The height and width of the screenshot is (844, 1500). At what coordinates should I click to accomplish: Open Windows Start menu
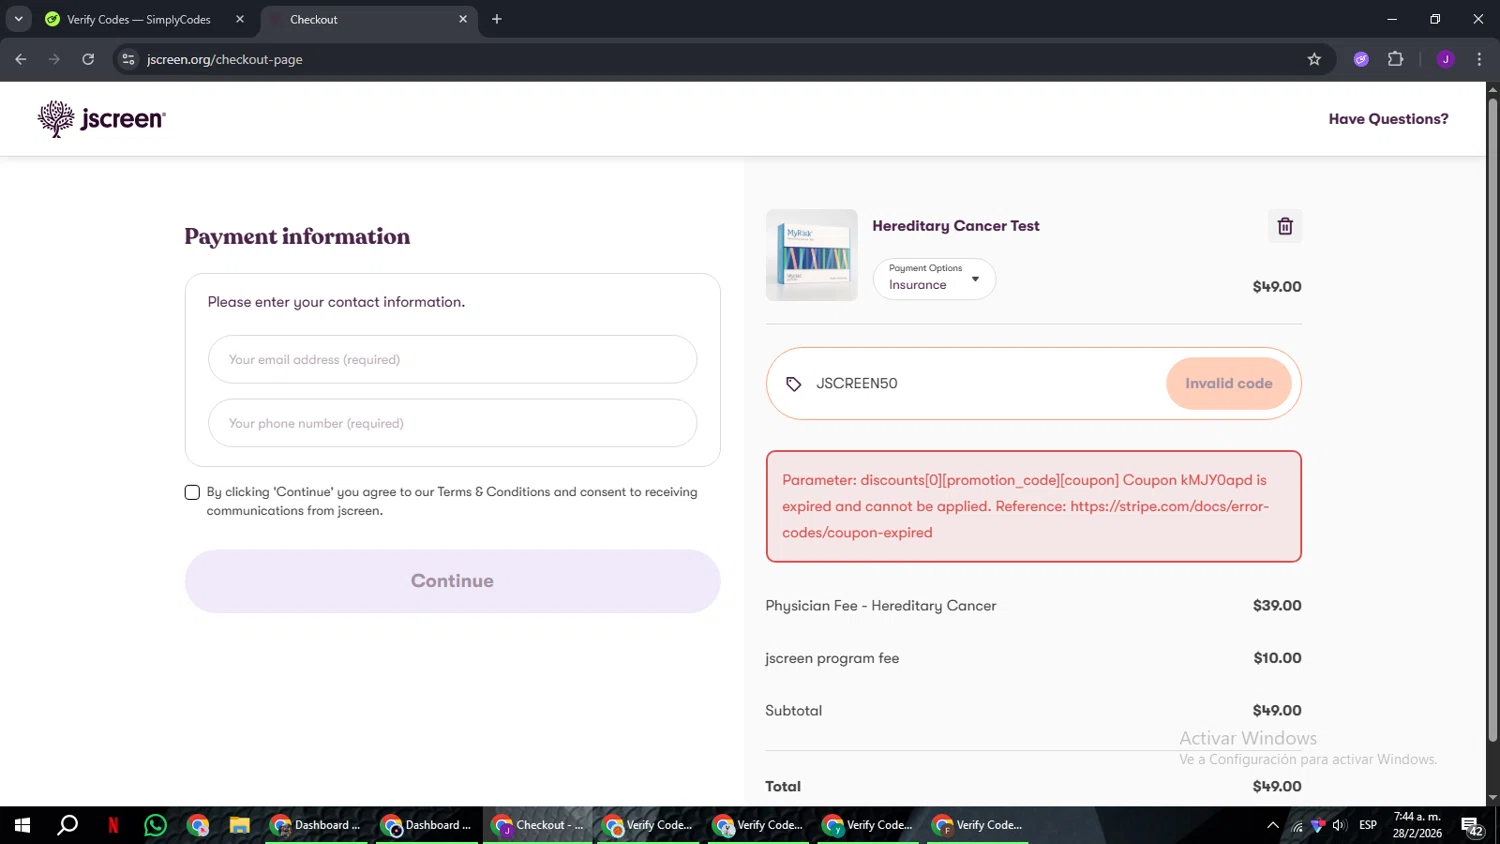[22, 825]
